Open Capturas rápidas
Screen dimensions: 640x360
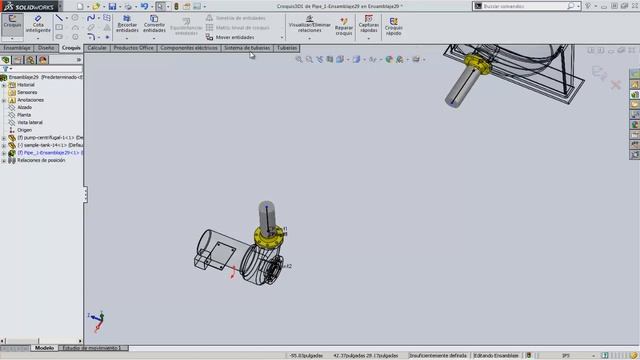[369, 24]
